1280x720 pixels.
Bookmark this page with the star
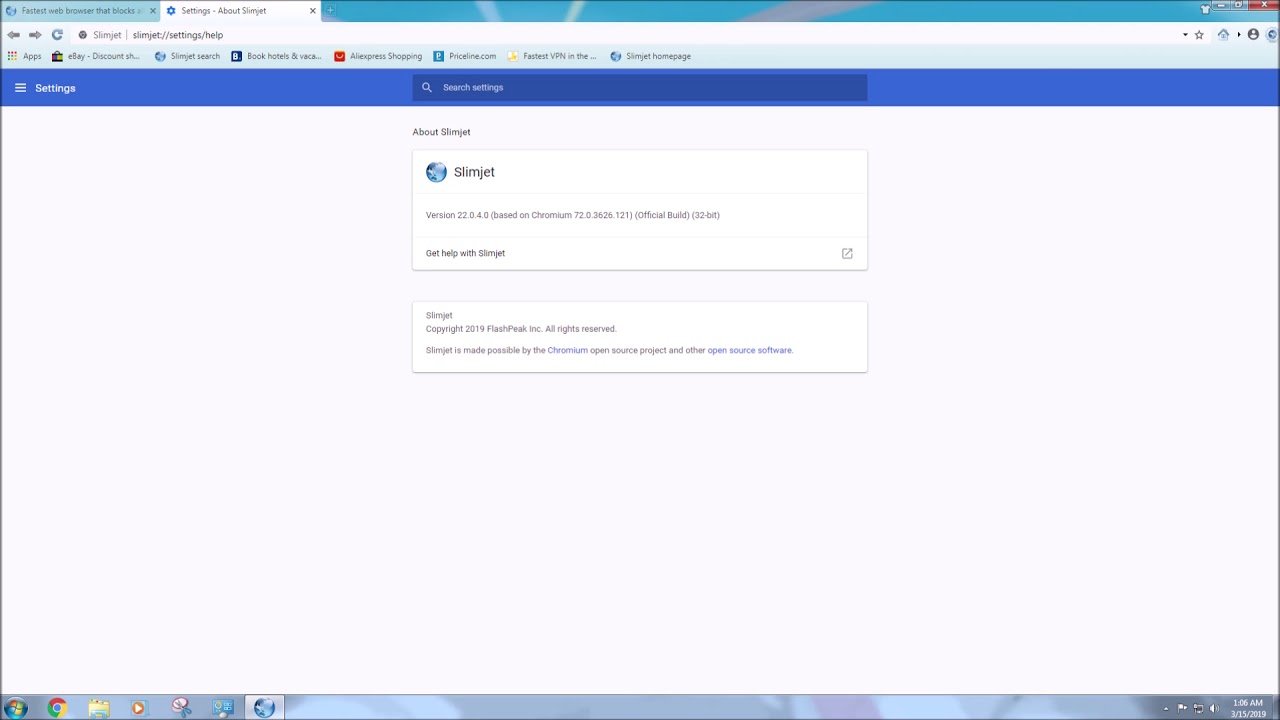1199,35
